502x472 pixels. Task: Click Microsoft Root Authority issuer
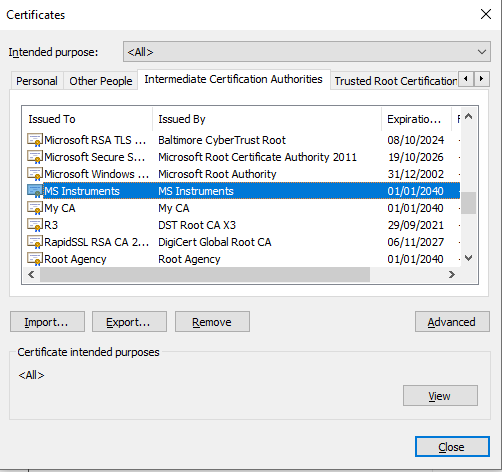click(217, 174)
